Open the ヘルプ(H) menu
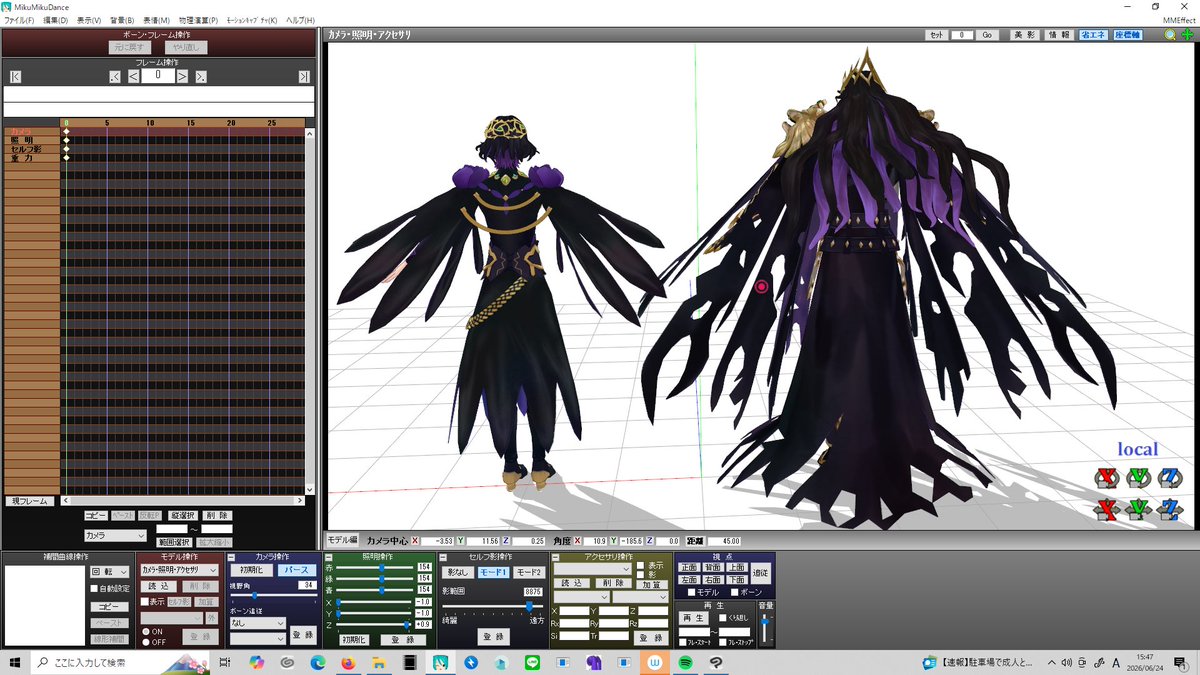The width and height of the screenshot is (1200, 675). (300, 20)
